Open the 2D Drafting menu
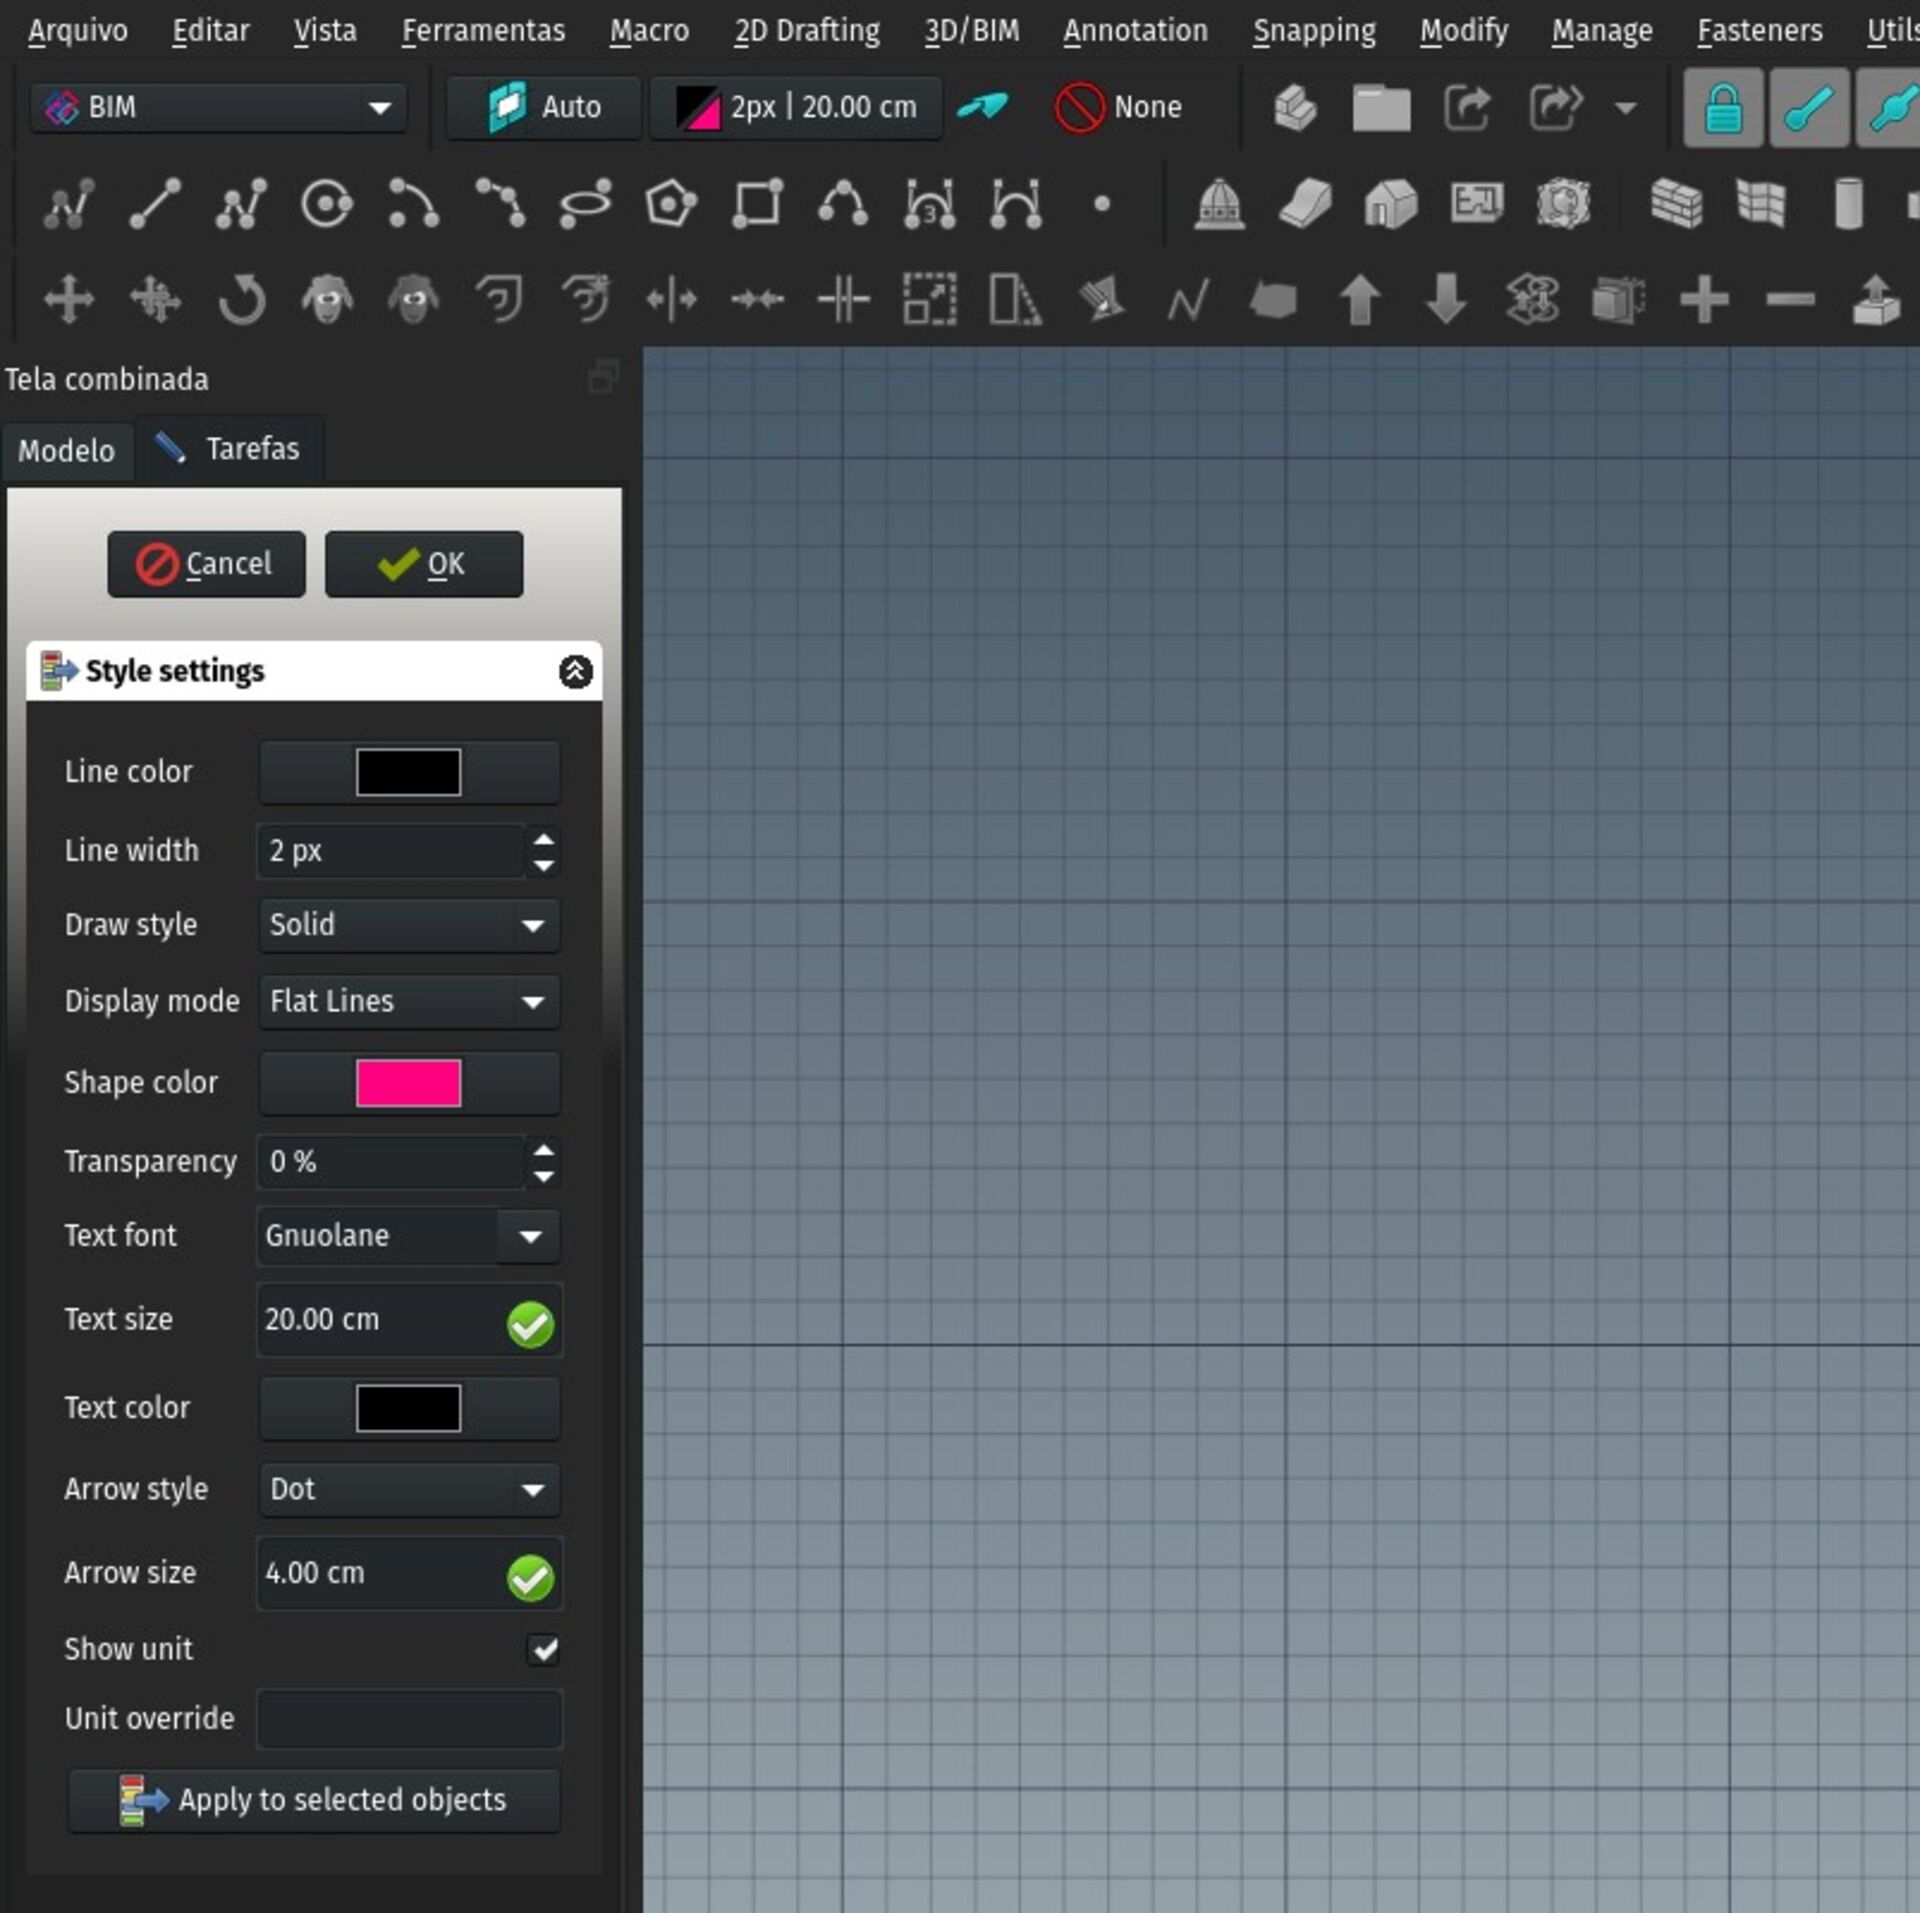The width and height of the screenshot is (1920, 1913). click(x=806, y=31)
